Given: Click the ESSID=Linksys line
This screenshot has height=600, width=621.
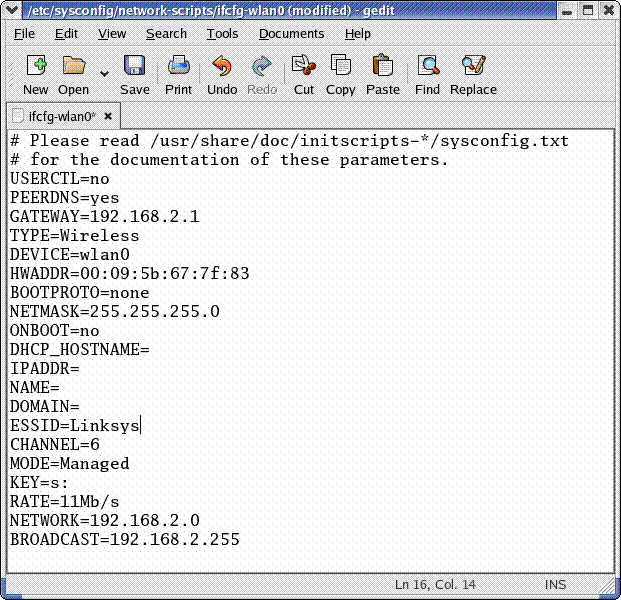Looking at the screenshot, I should pos(75,426).
